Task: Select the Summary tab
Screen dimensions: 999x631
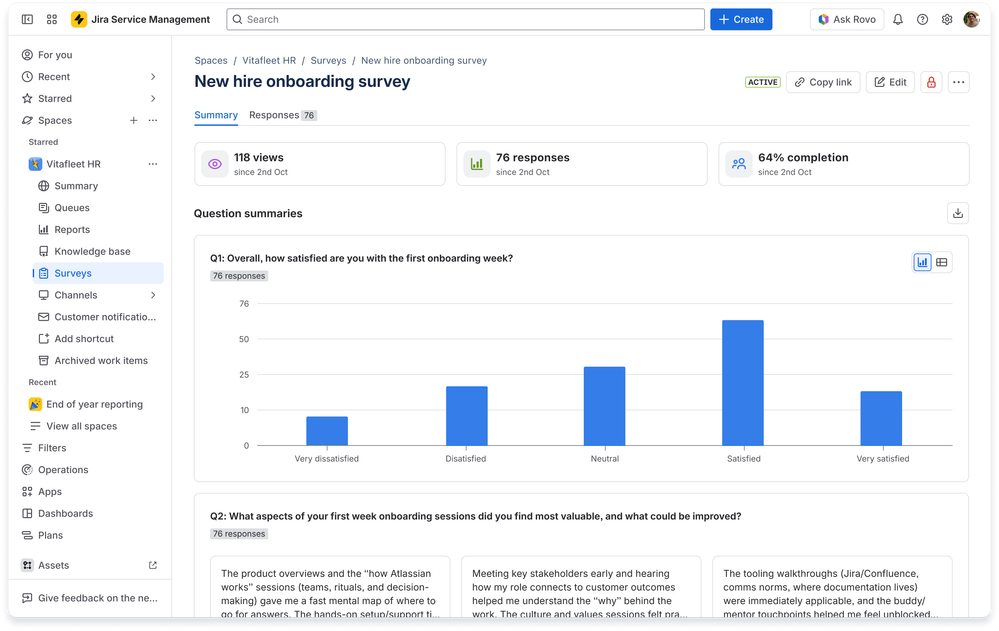Action: 216,115
